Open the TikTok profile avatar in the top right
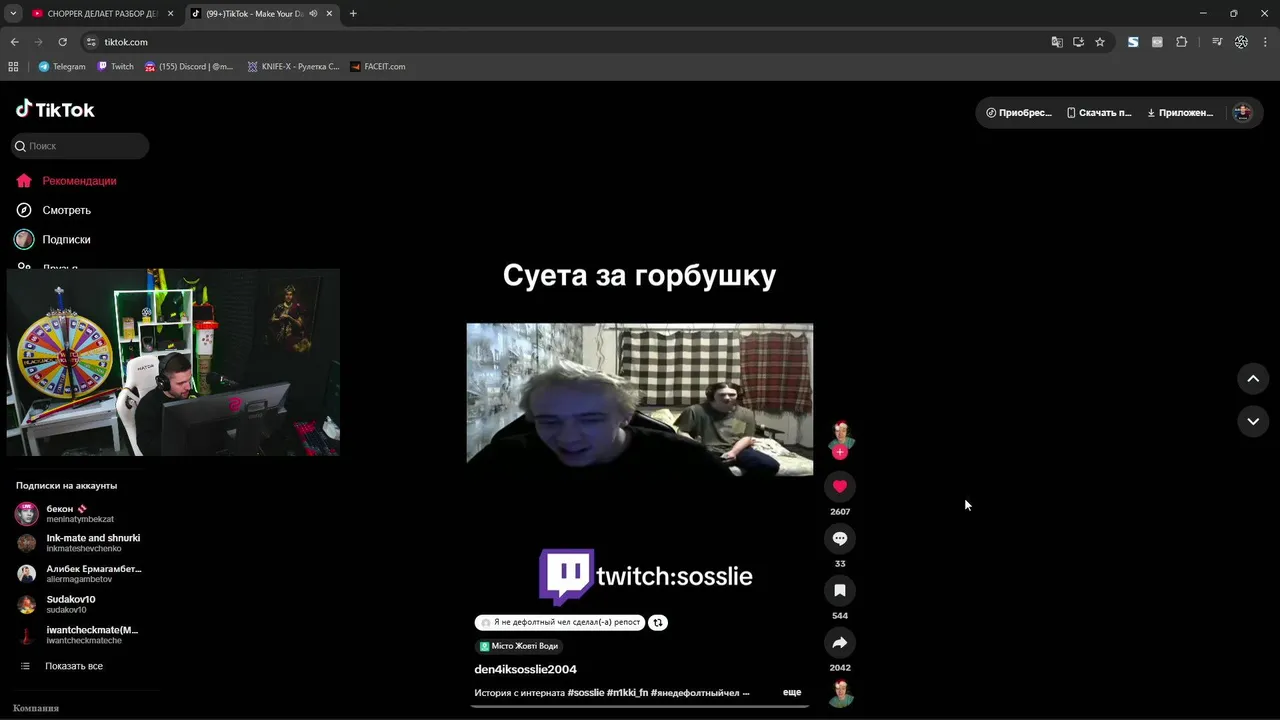 [1243, 113]
